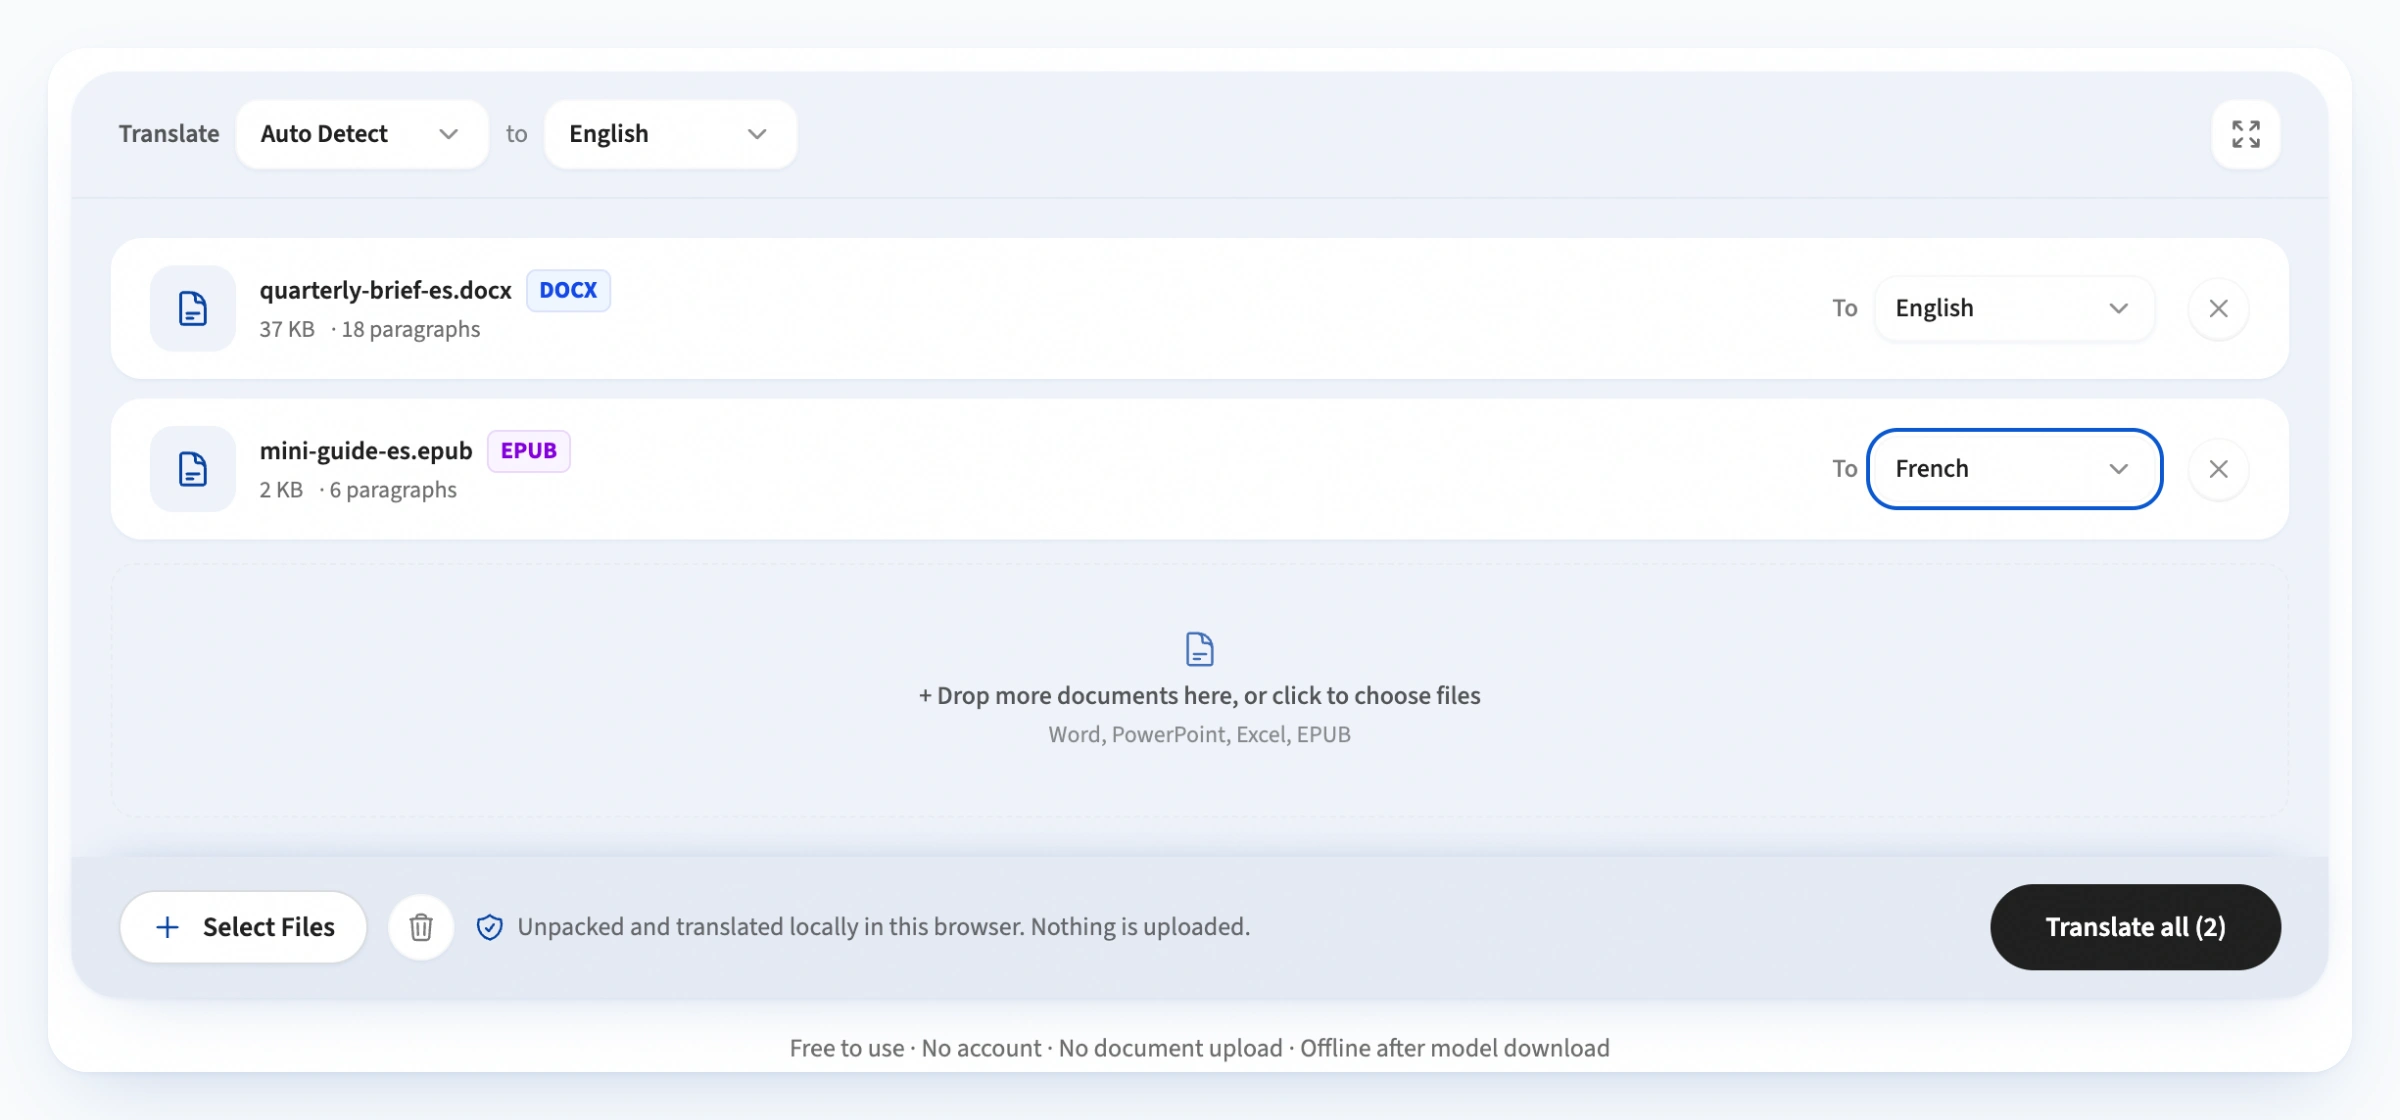
Task: Remove quarterly-brief-es.docx with its X button
Action: tap(2218, 308)
